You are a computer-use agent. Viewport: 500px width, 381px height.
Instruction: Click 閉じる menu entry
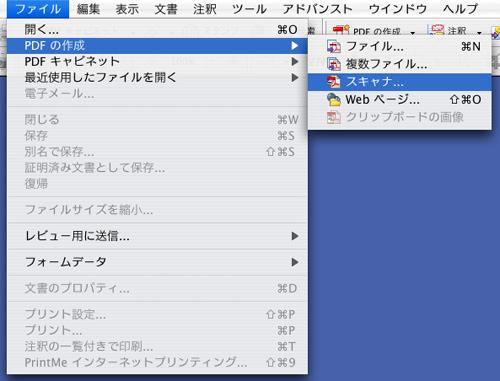click(x=157, y=120)
